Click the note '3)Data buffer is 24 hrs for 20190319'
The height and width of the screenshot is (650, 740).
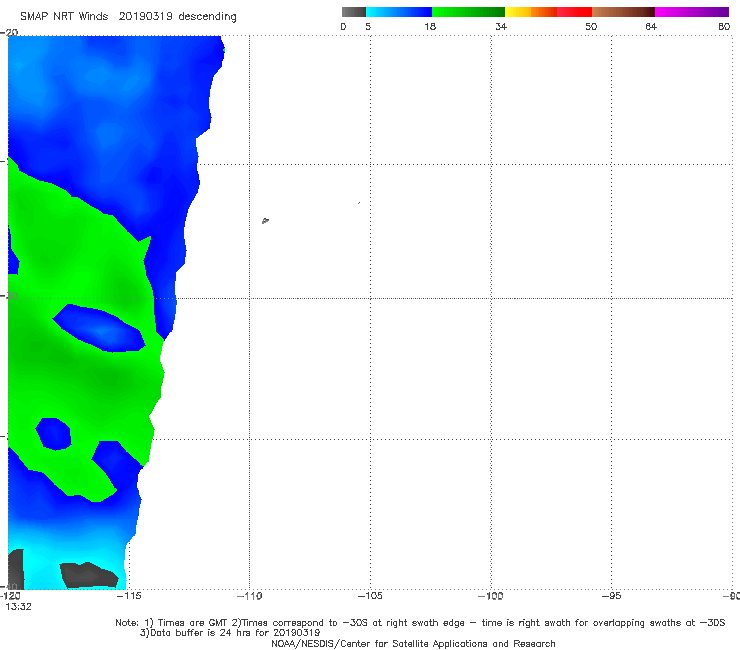230,633
